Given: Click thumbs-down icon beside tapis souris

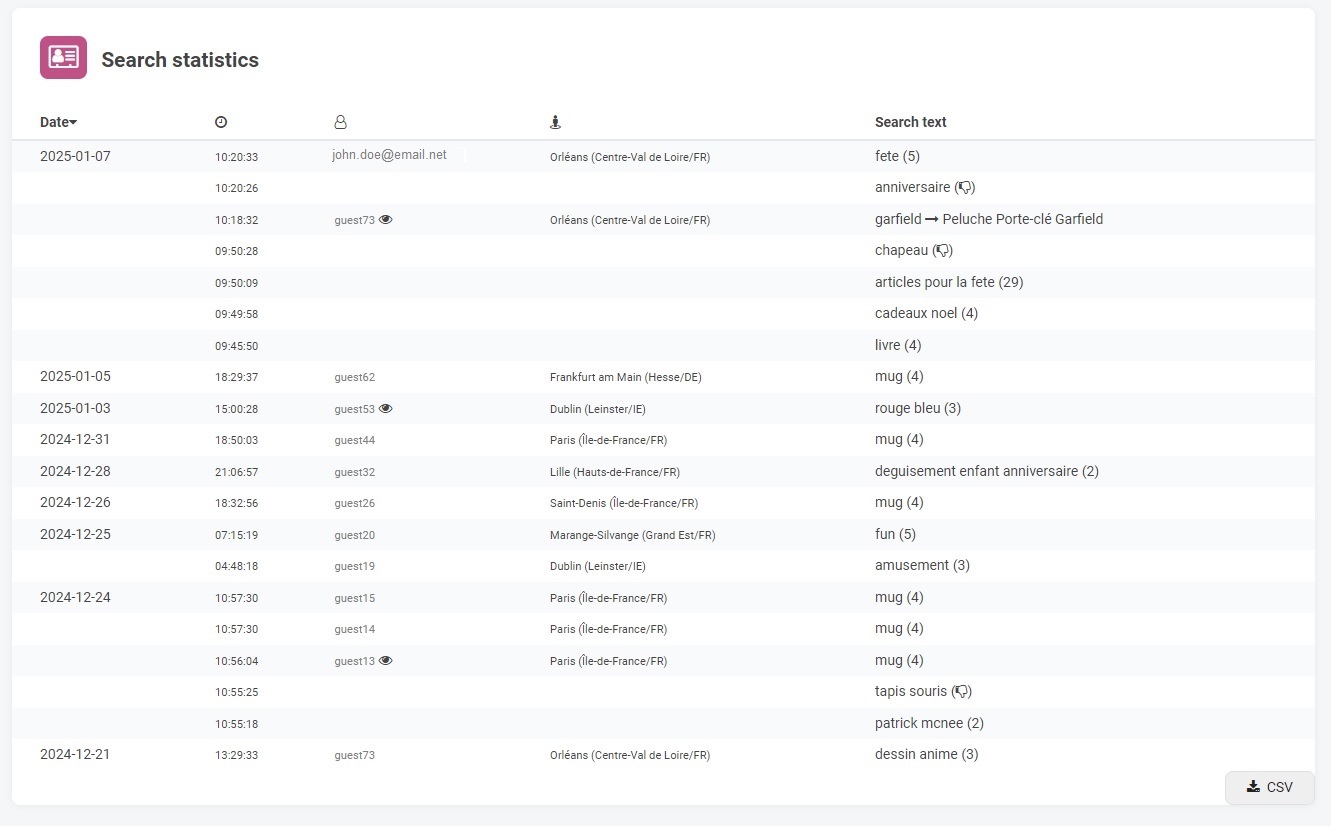Looking at the screenshot, I should click(x=961, y=692).
